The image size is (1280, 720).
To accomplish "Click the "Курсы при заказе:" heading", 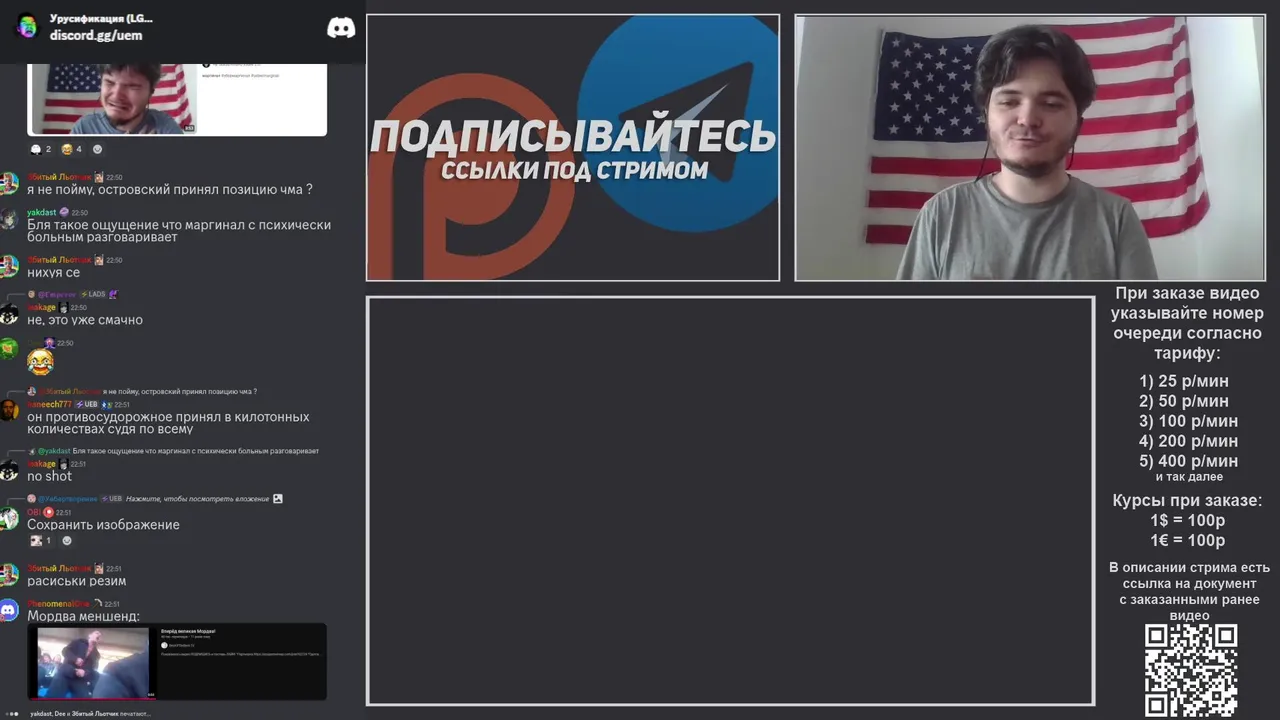I will pyautogui.click(x=1187, y=500).
